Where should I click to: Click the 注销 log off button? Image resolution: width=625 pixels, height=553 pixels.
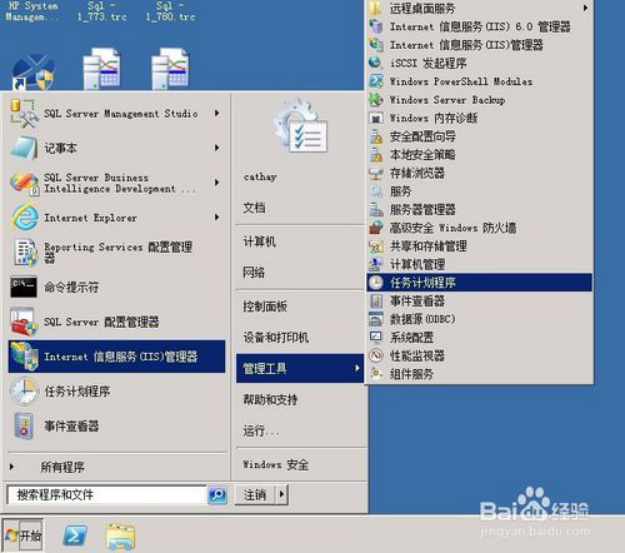(255, 494)
